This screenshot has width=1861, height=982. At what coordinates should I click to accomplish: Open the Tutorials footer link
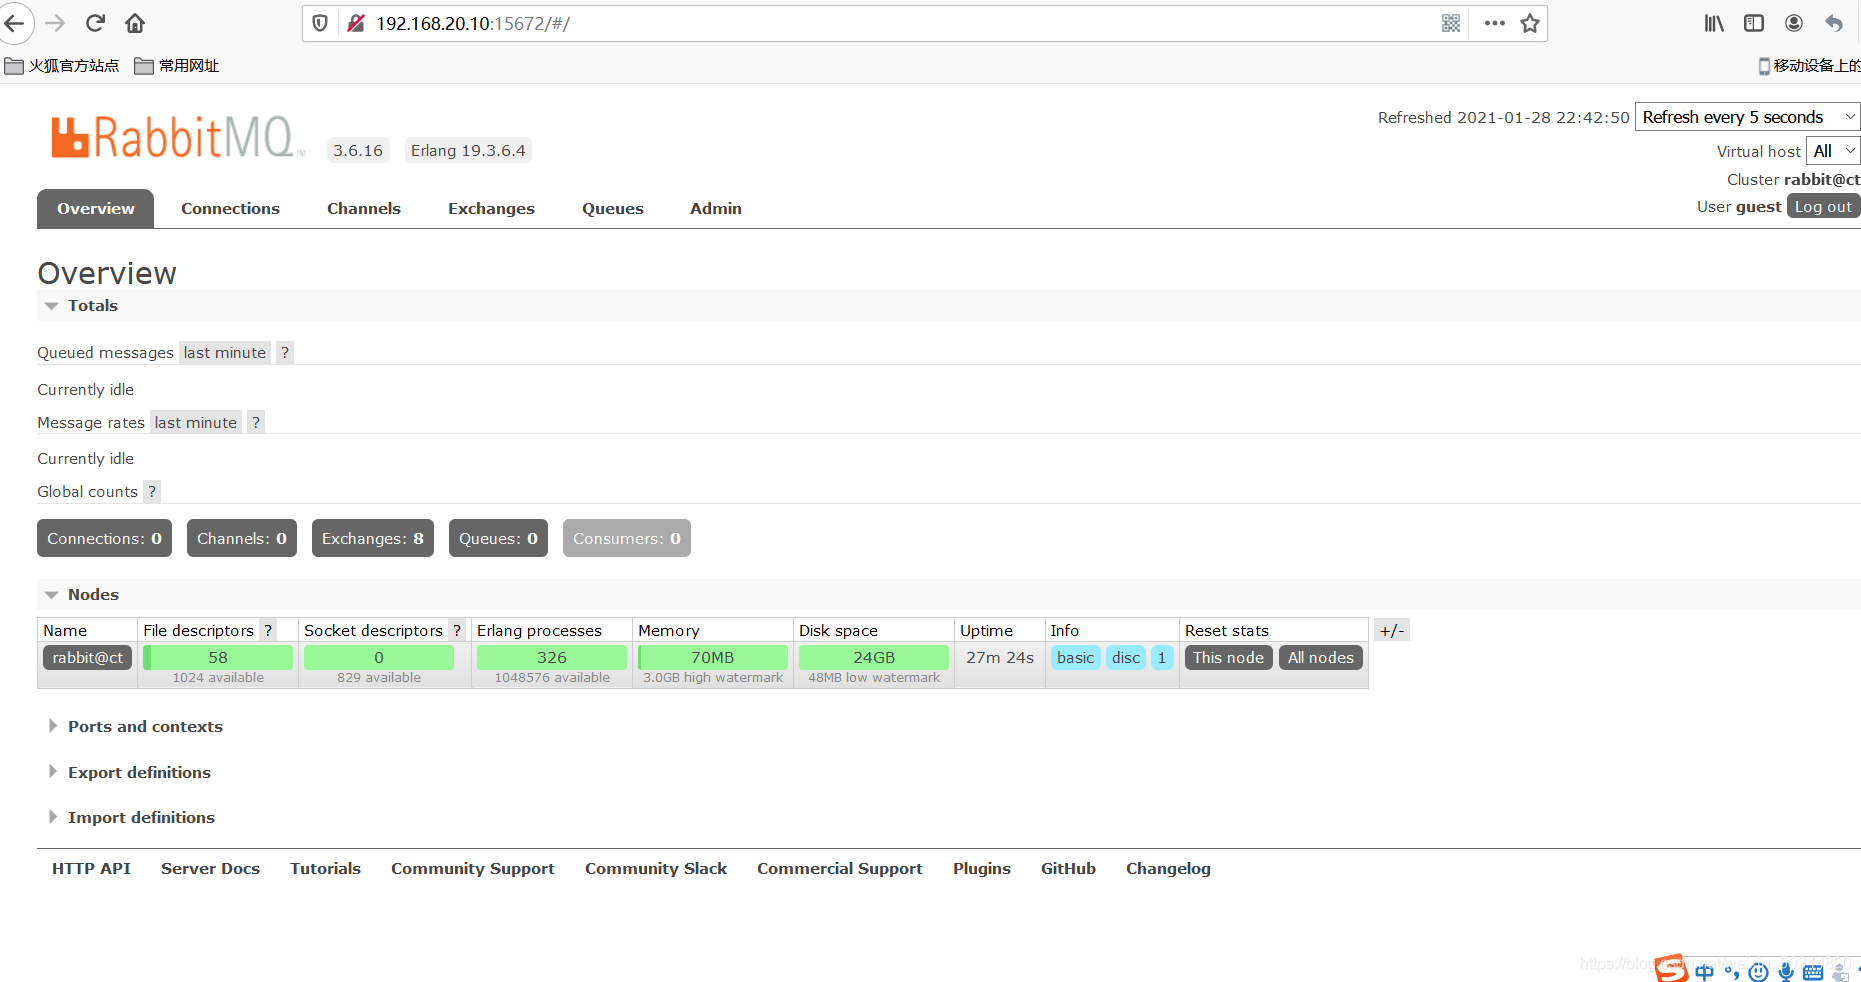325,868
